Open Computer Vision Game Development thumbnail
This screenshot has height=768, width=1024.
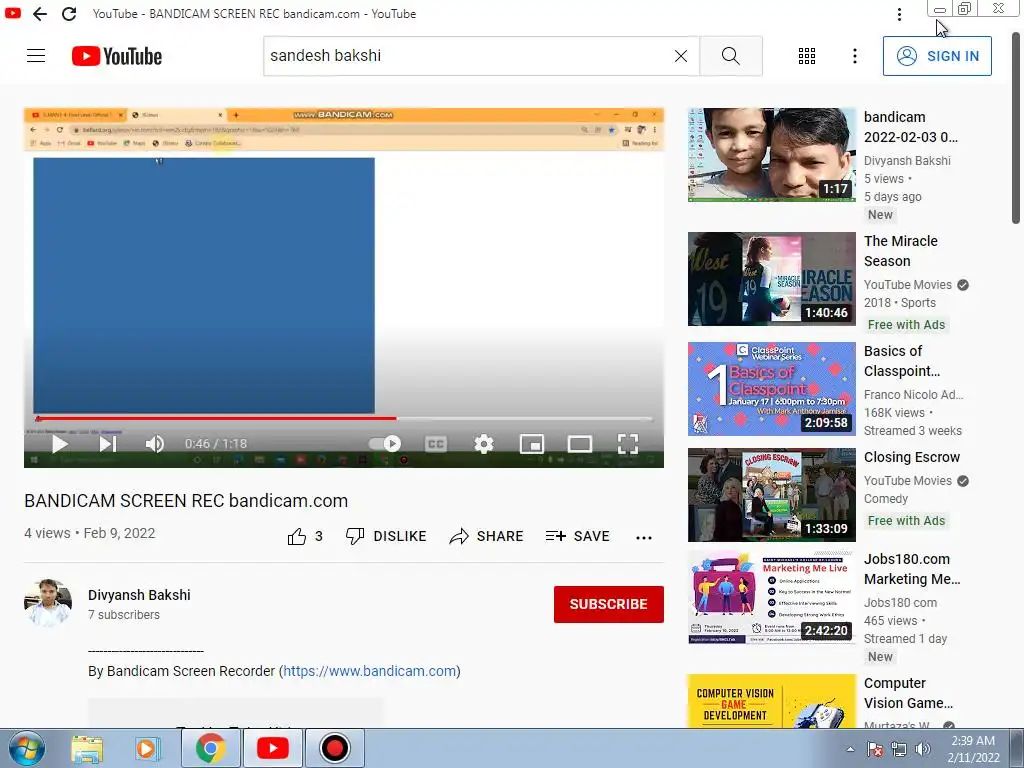pos(771,701)
